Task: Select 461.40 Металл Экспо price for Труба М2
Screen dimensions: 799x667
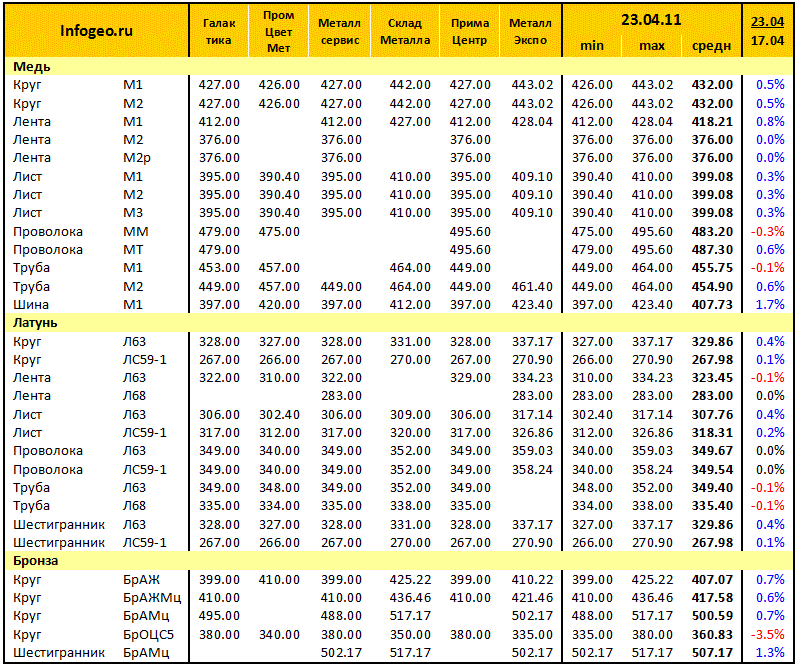Action: point(532,287)
